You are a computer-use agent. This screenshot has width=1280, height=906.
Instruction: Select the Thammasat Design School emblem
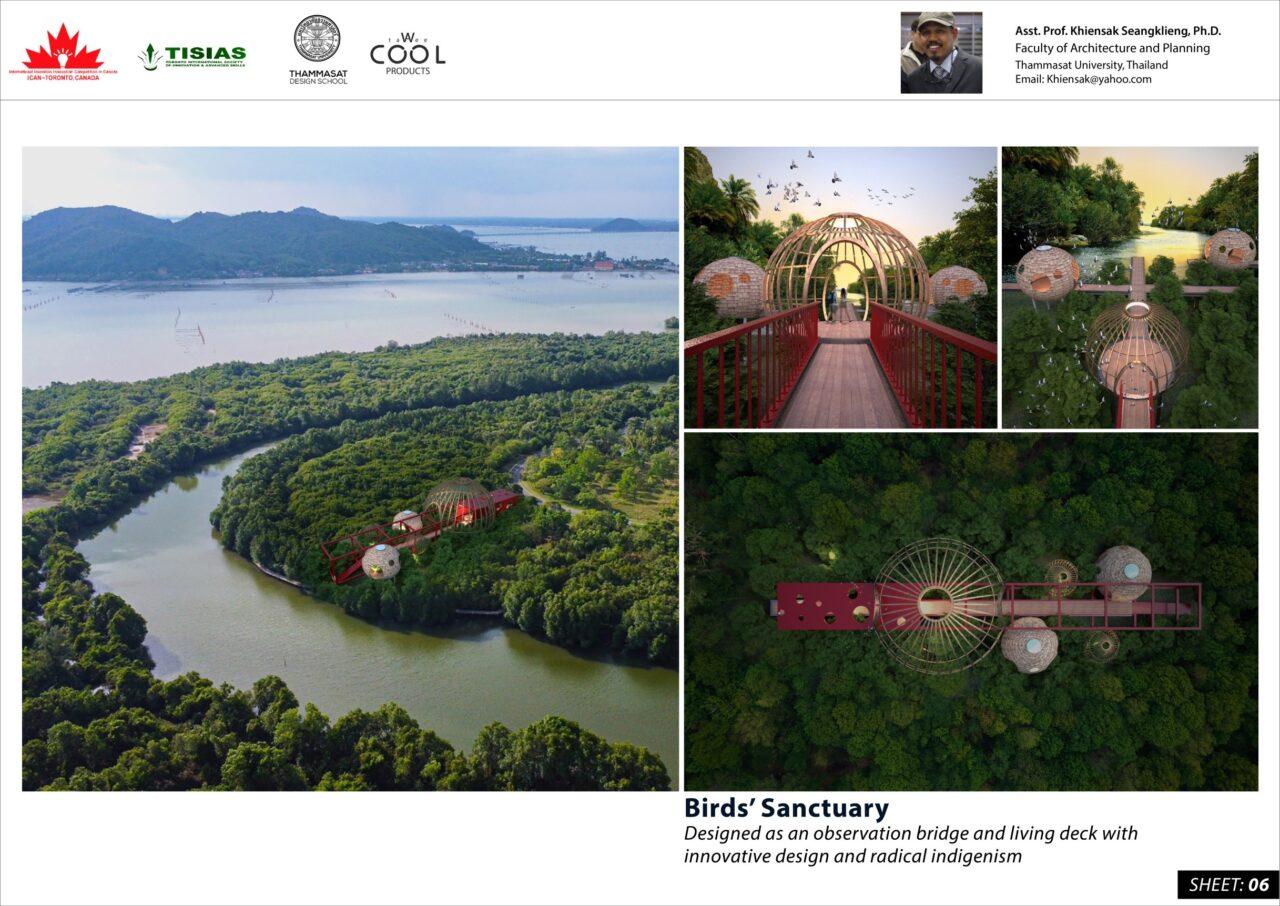[x=318, y=50]
